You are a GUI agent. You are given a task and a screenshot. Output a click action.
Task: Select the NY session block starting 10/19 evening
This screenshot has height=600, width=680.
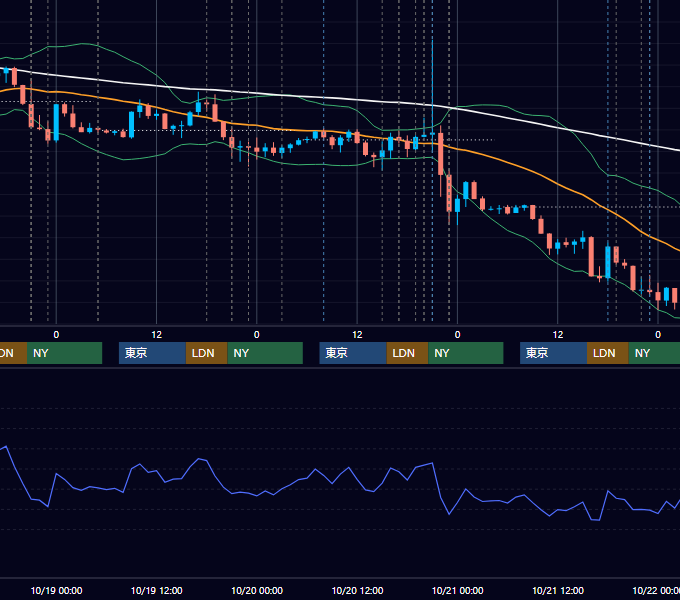[x=265, y=353]
